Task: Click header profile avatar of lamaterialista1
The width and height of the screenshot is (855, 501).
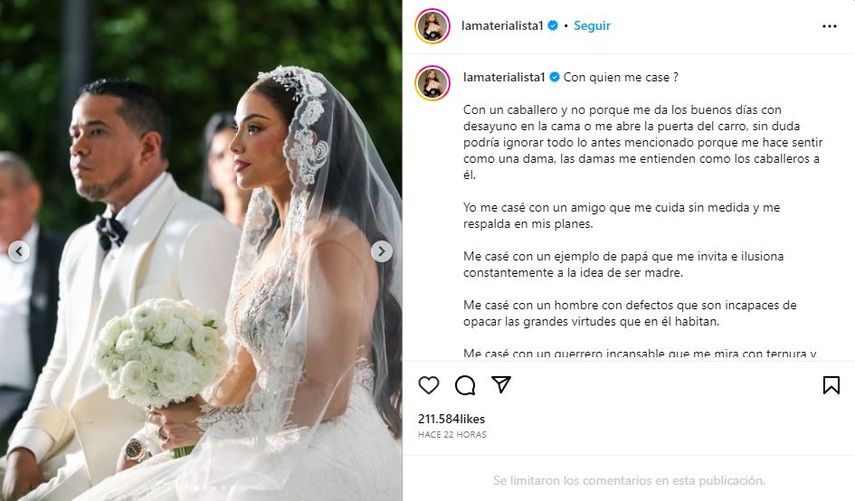Action: click(x=432, y=26)
